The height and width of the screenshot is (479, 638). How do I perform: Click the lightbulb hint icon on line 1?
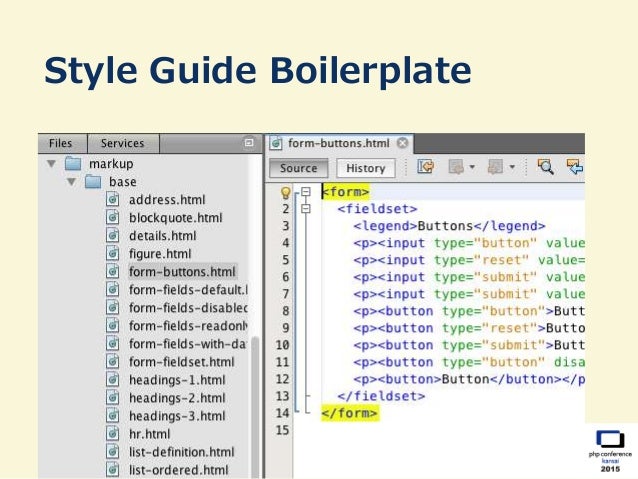(x=285, y=192)
